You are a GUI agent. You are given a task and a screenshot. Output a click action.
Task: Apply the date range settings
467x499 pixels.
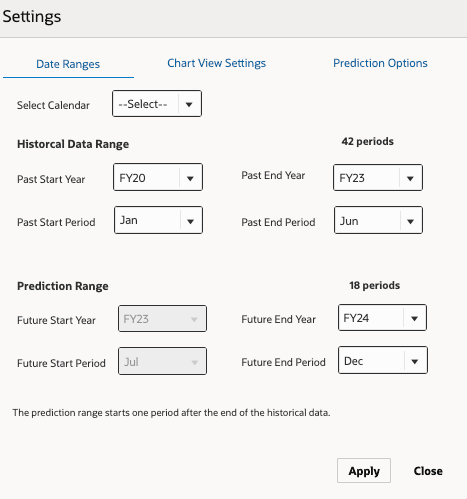[x=364, y=471]
